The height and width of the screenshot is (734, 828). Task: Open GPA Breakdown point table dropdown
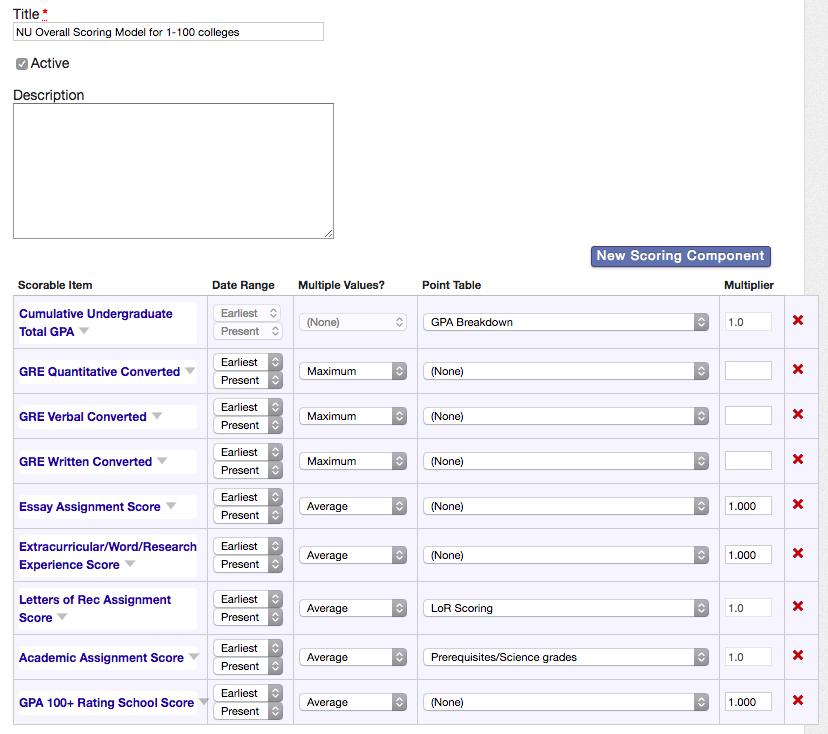tap(565, 322)
